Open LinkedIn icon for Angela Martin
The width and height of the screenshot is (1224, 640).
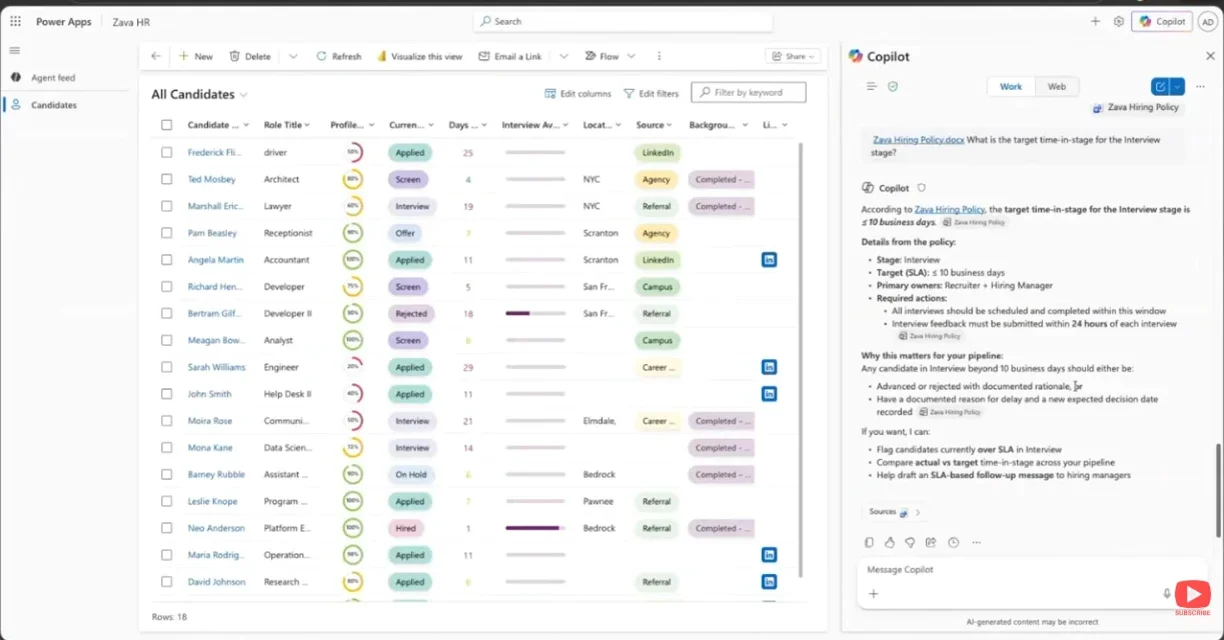coord(769,259)
